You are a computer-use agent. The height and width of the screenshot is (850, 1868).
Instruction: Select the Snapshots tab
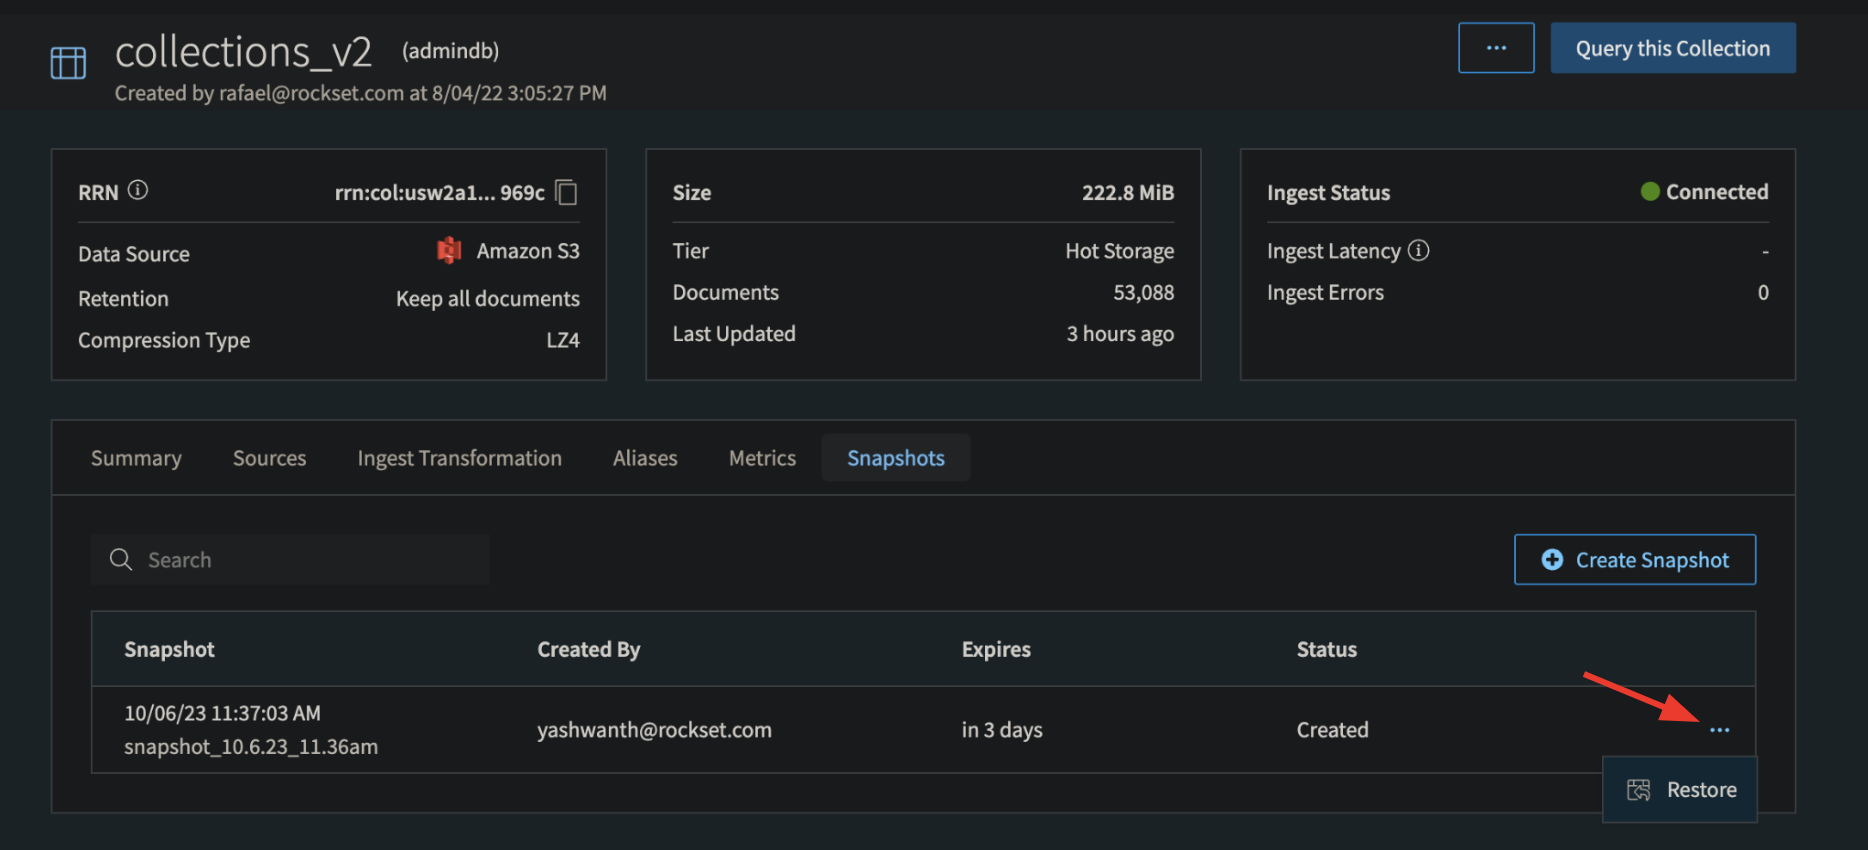(x=896, y=458)
